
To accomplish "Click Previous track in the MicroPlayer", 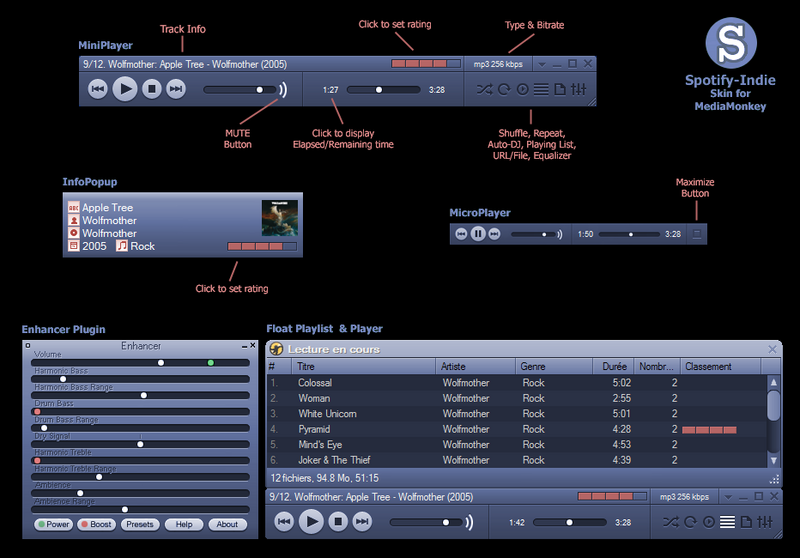I will (461, 234).
